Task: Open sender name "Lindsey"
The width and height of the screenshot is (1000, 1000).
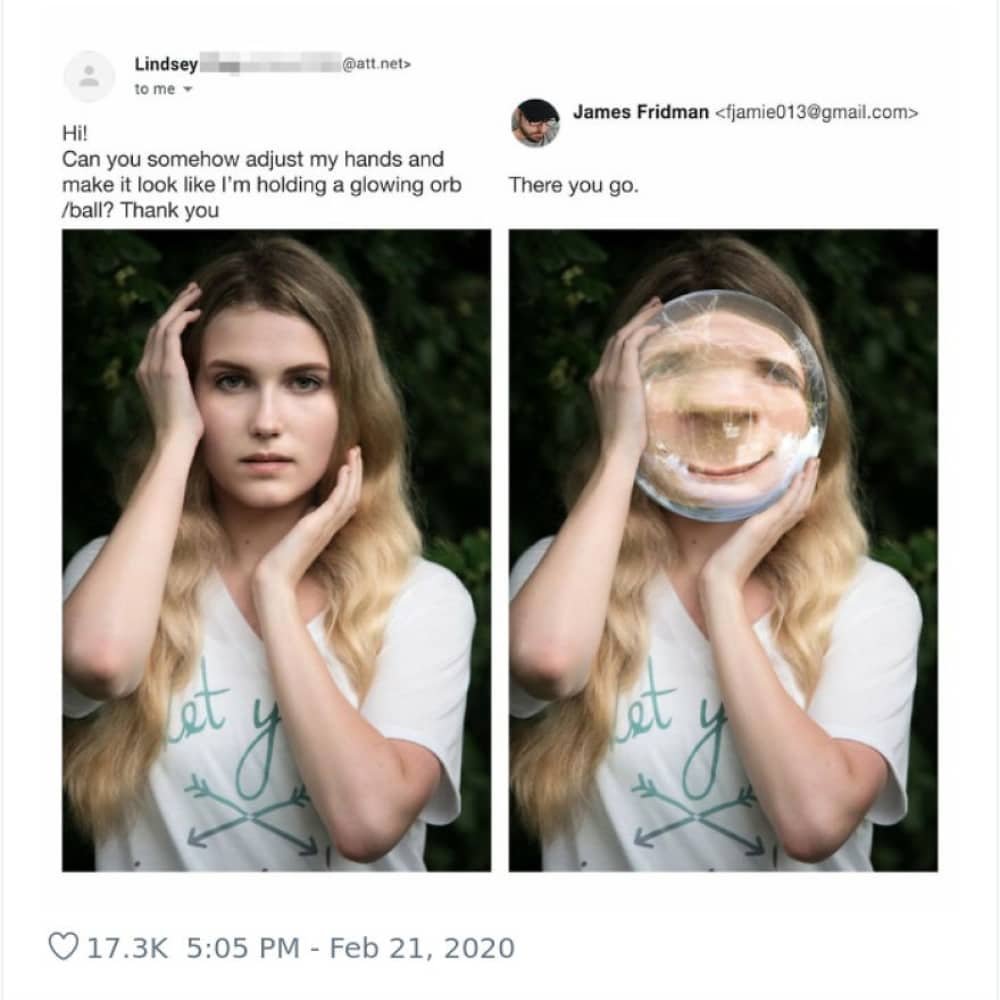Action: [x=166, y=64]
